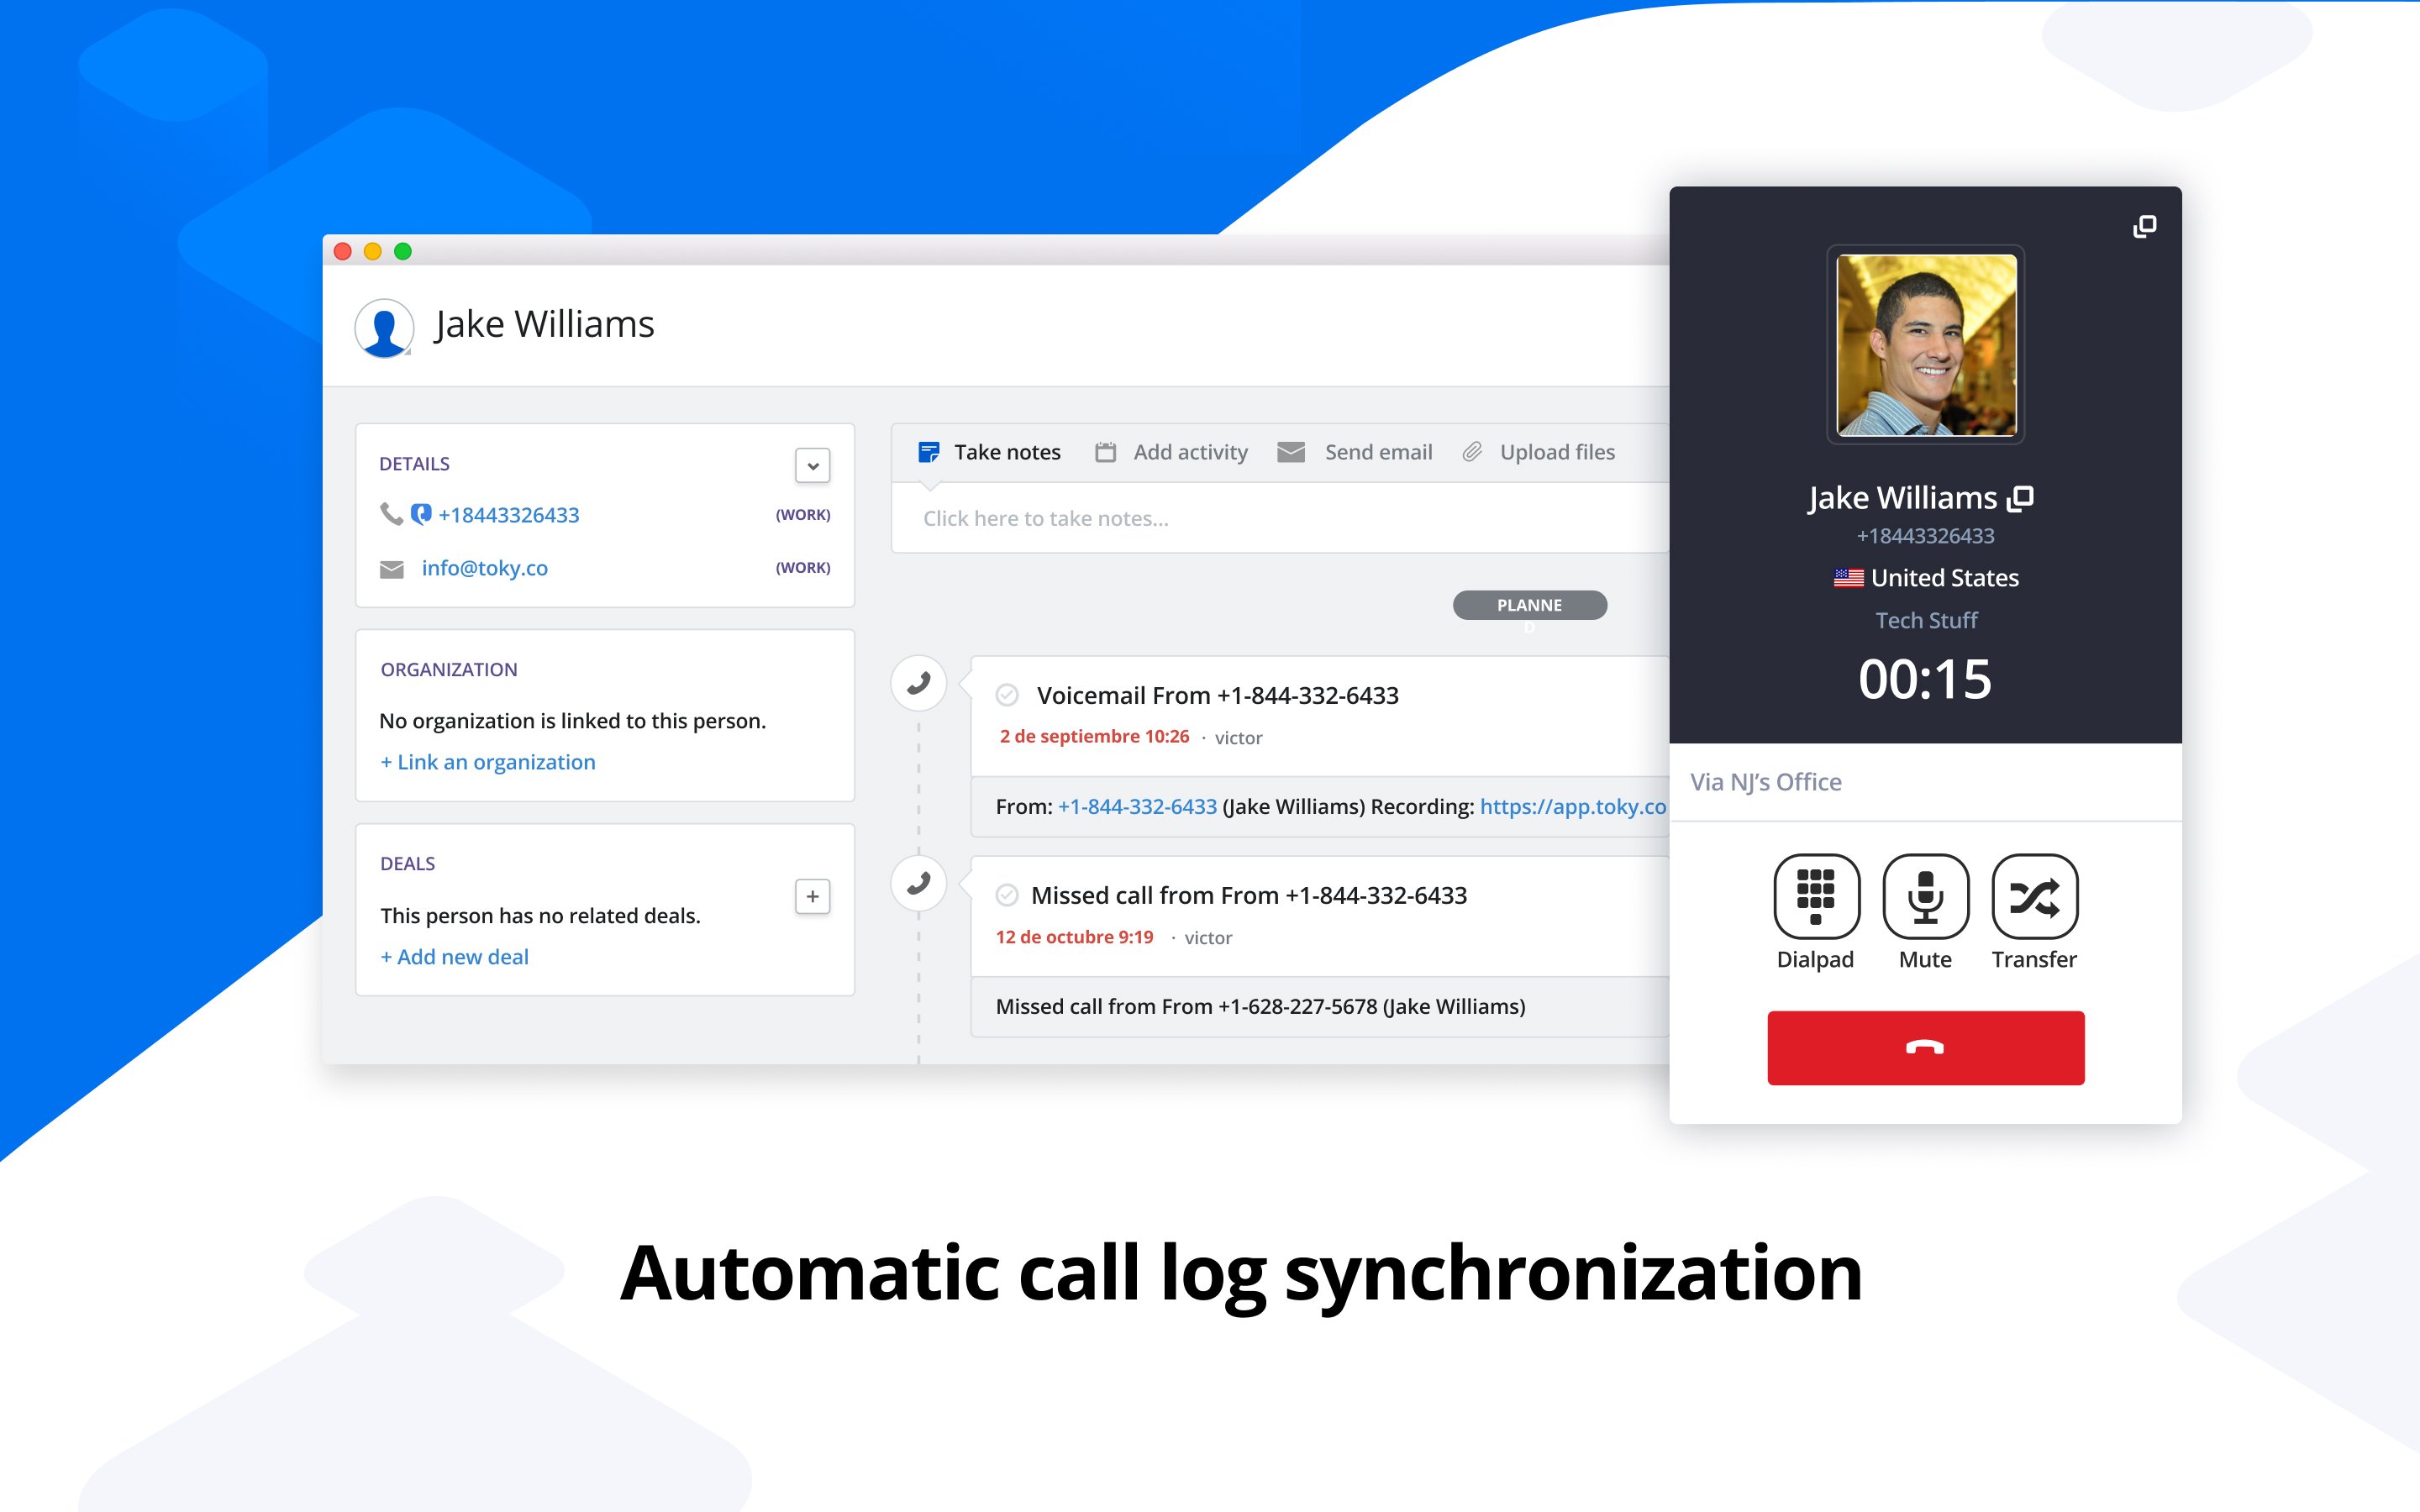2420x1512 pixels.
Task: Click Missed call +1-628-227-5678 note text
Action: (x=1260, y=1006)
